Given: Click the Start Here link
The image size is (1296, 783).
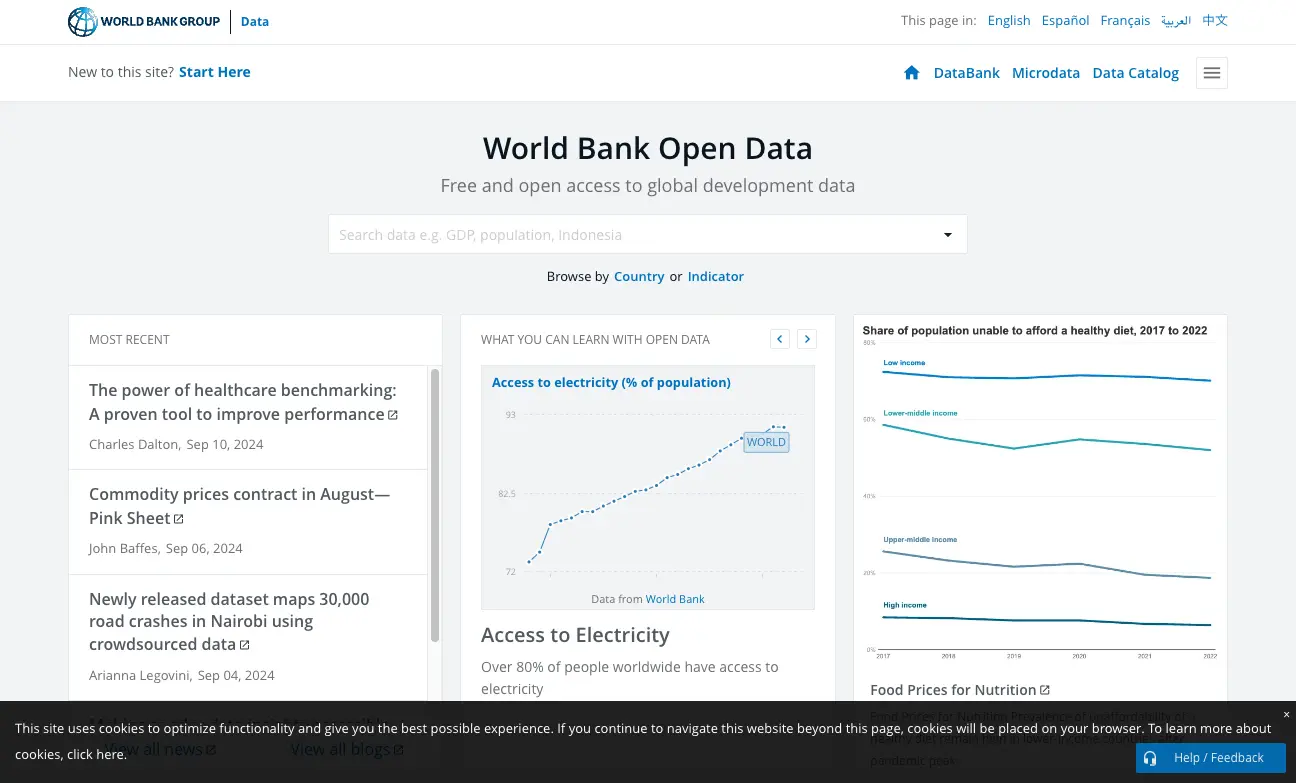Looking at the screenshot, I should pyautogui.click(x=214, y=72).
